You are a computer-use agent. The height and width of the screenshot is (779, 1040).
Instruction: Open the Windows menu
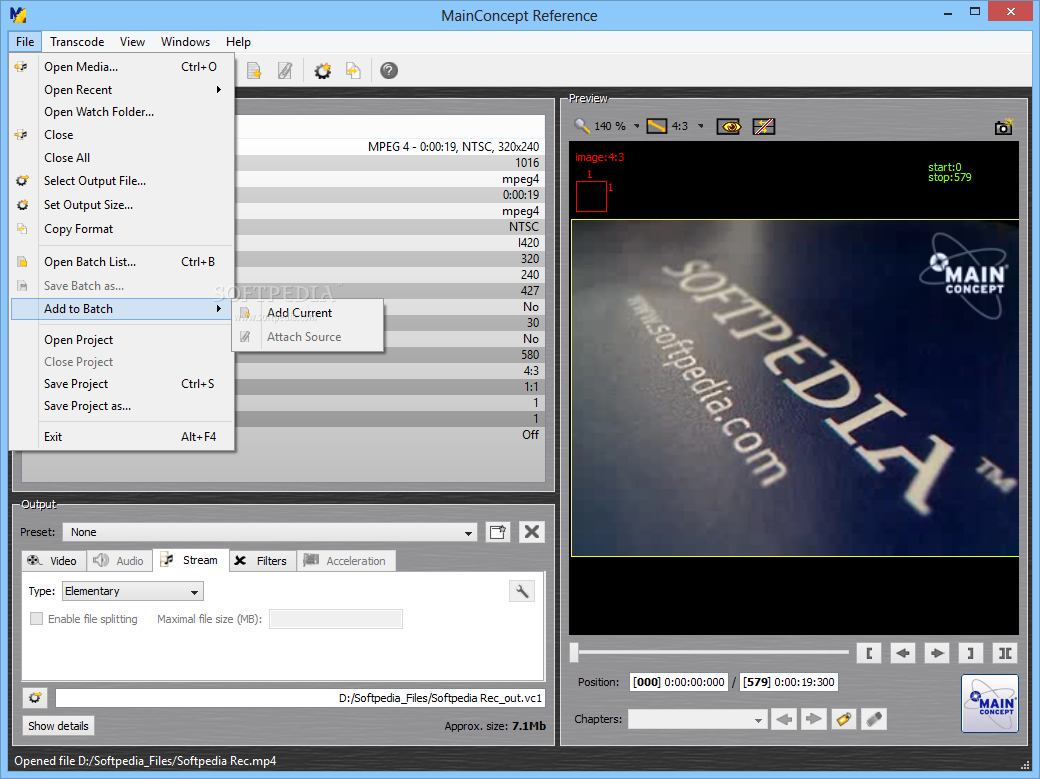[x=185, y=42]
